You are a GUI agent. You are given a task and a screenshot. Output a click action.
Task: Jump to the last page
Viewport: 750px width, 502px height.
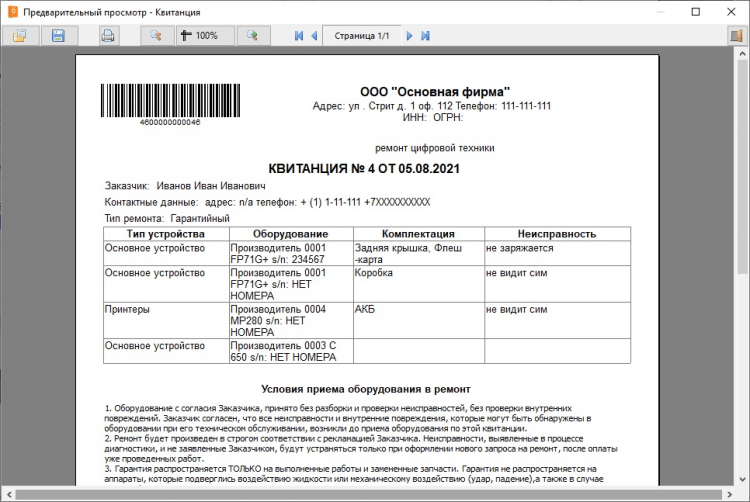[x=425, y=36]
